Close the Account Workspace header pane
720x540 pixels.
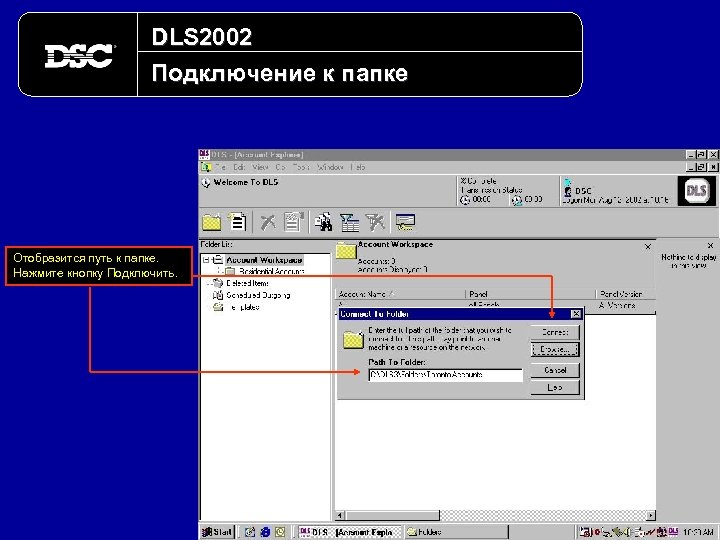(647, 247)
